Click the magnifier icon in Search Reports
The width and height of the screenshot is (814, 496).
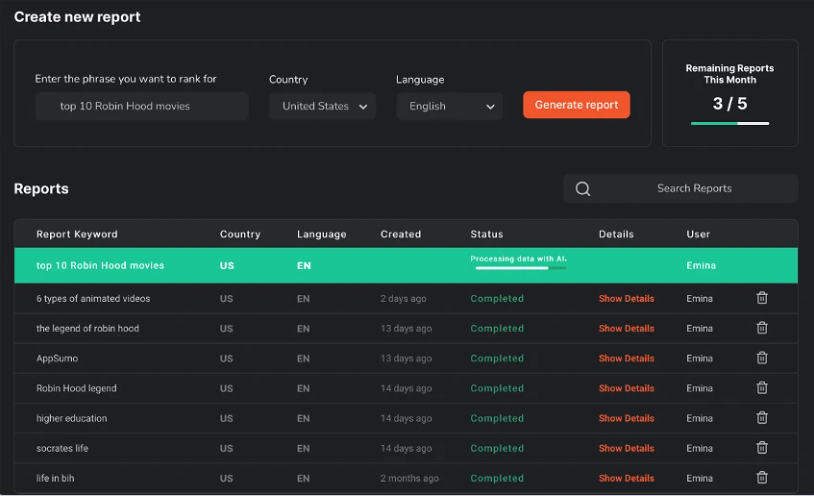point(583,189)
